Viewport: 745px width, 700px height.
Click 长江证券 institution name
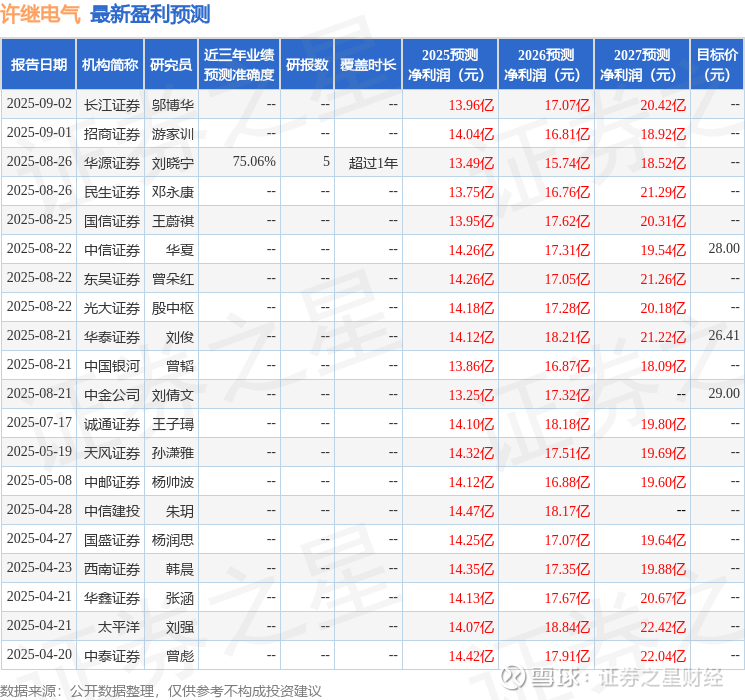click(x=112, y=105)
